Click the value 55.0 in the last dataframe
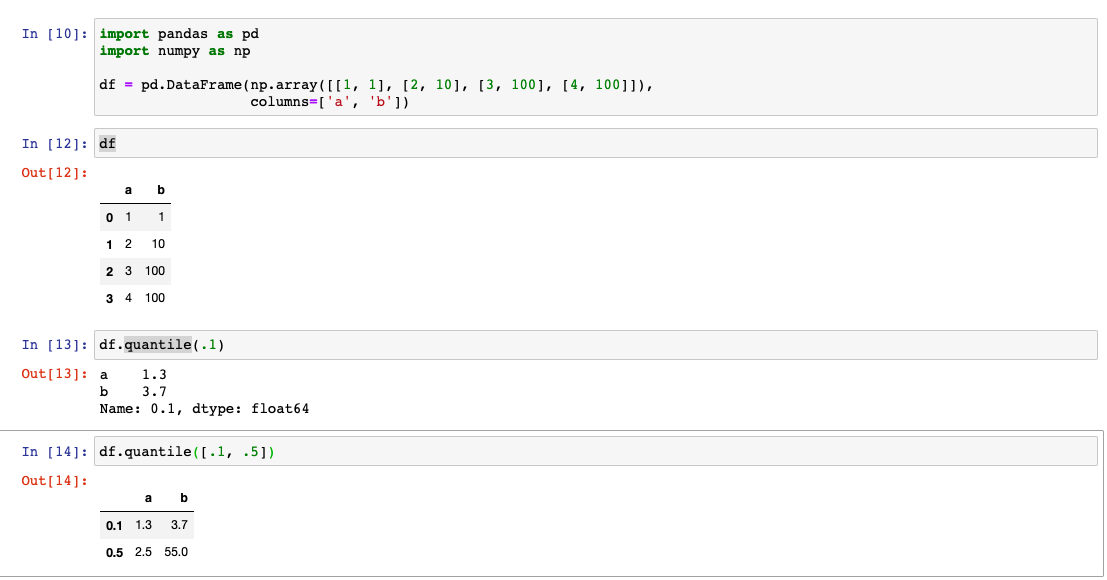 click(175, 551)
